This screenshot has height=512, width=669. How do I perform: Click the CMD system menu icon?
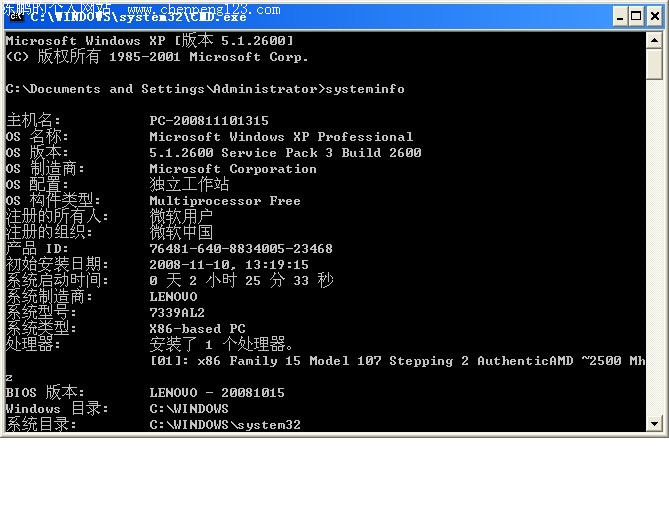(x=16, y=16)
